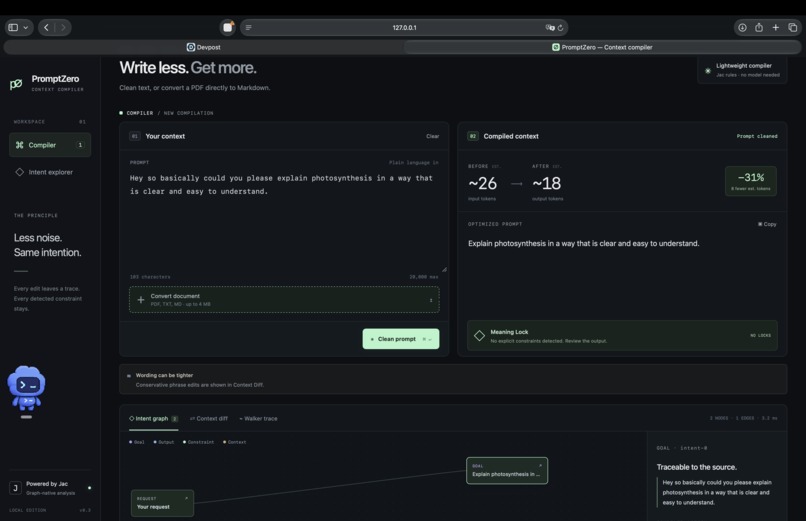
Task: Click the ~26 input tokens value
Action: tap(482, 183)
